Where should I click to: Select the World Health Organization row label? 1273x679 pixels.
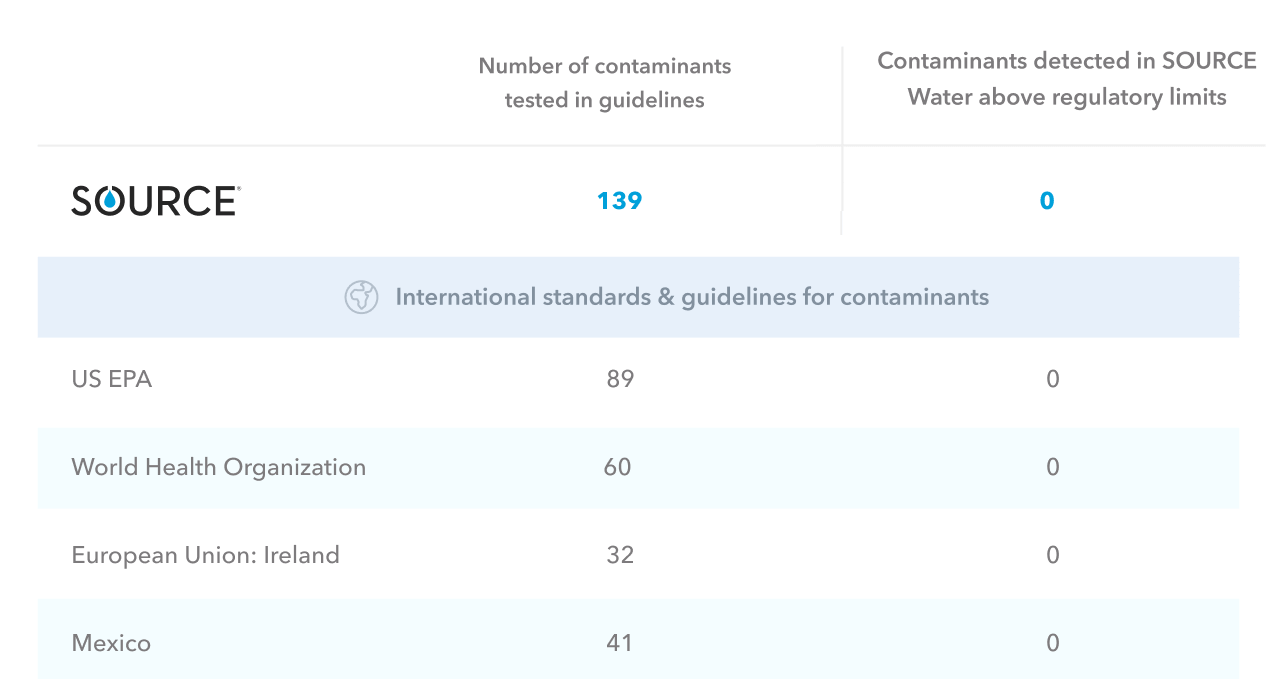coord(219,467)
